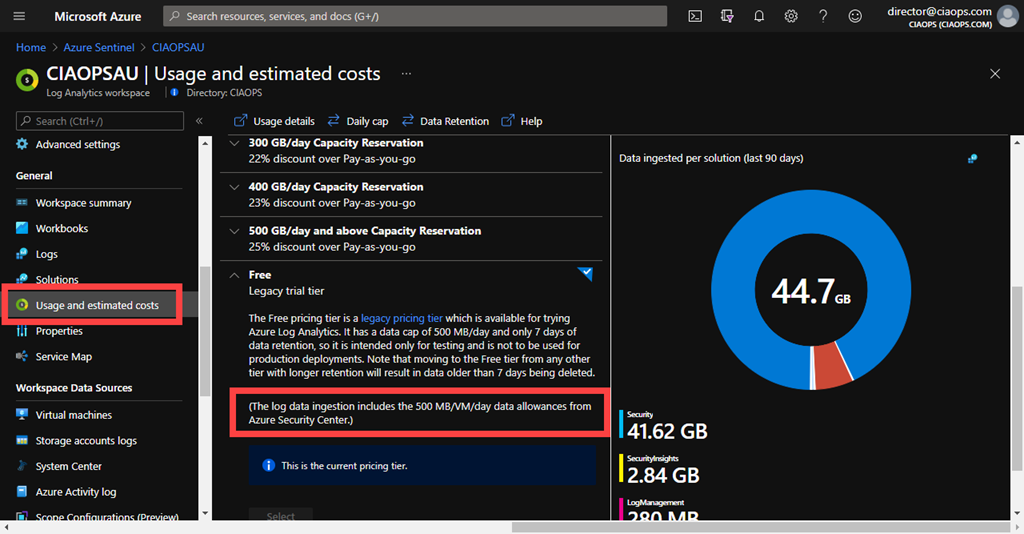Select Workbooks in the left menu
1024x534 pixels.
click(62, 228)
